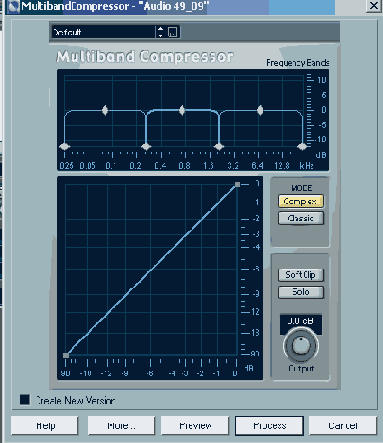This screenshot has width=383, height=443.
Task: Select the low band gain diamond handle
Action: pos(105,110)
